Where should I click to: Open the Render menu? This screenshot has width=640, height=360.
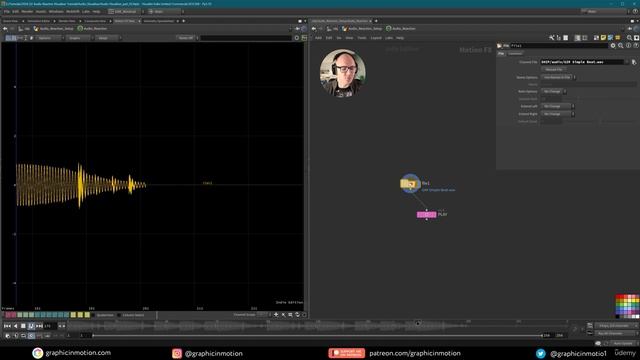tap(27, 11)
